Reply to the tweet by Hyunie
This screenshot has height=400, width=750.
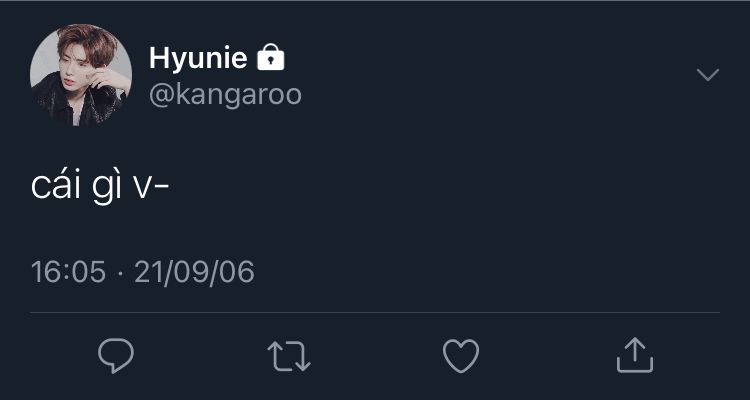coord(116,355)
